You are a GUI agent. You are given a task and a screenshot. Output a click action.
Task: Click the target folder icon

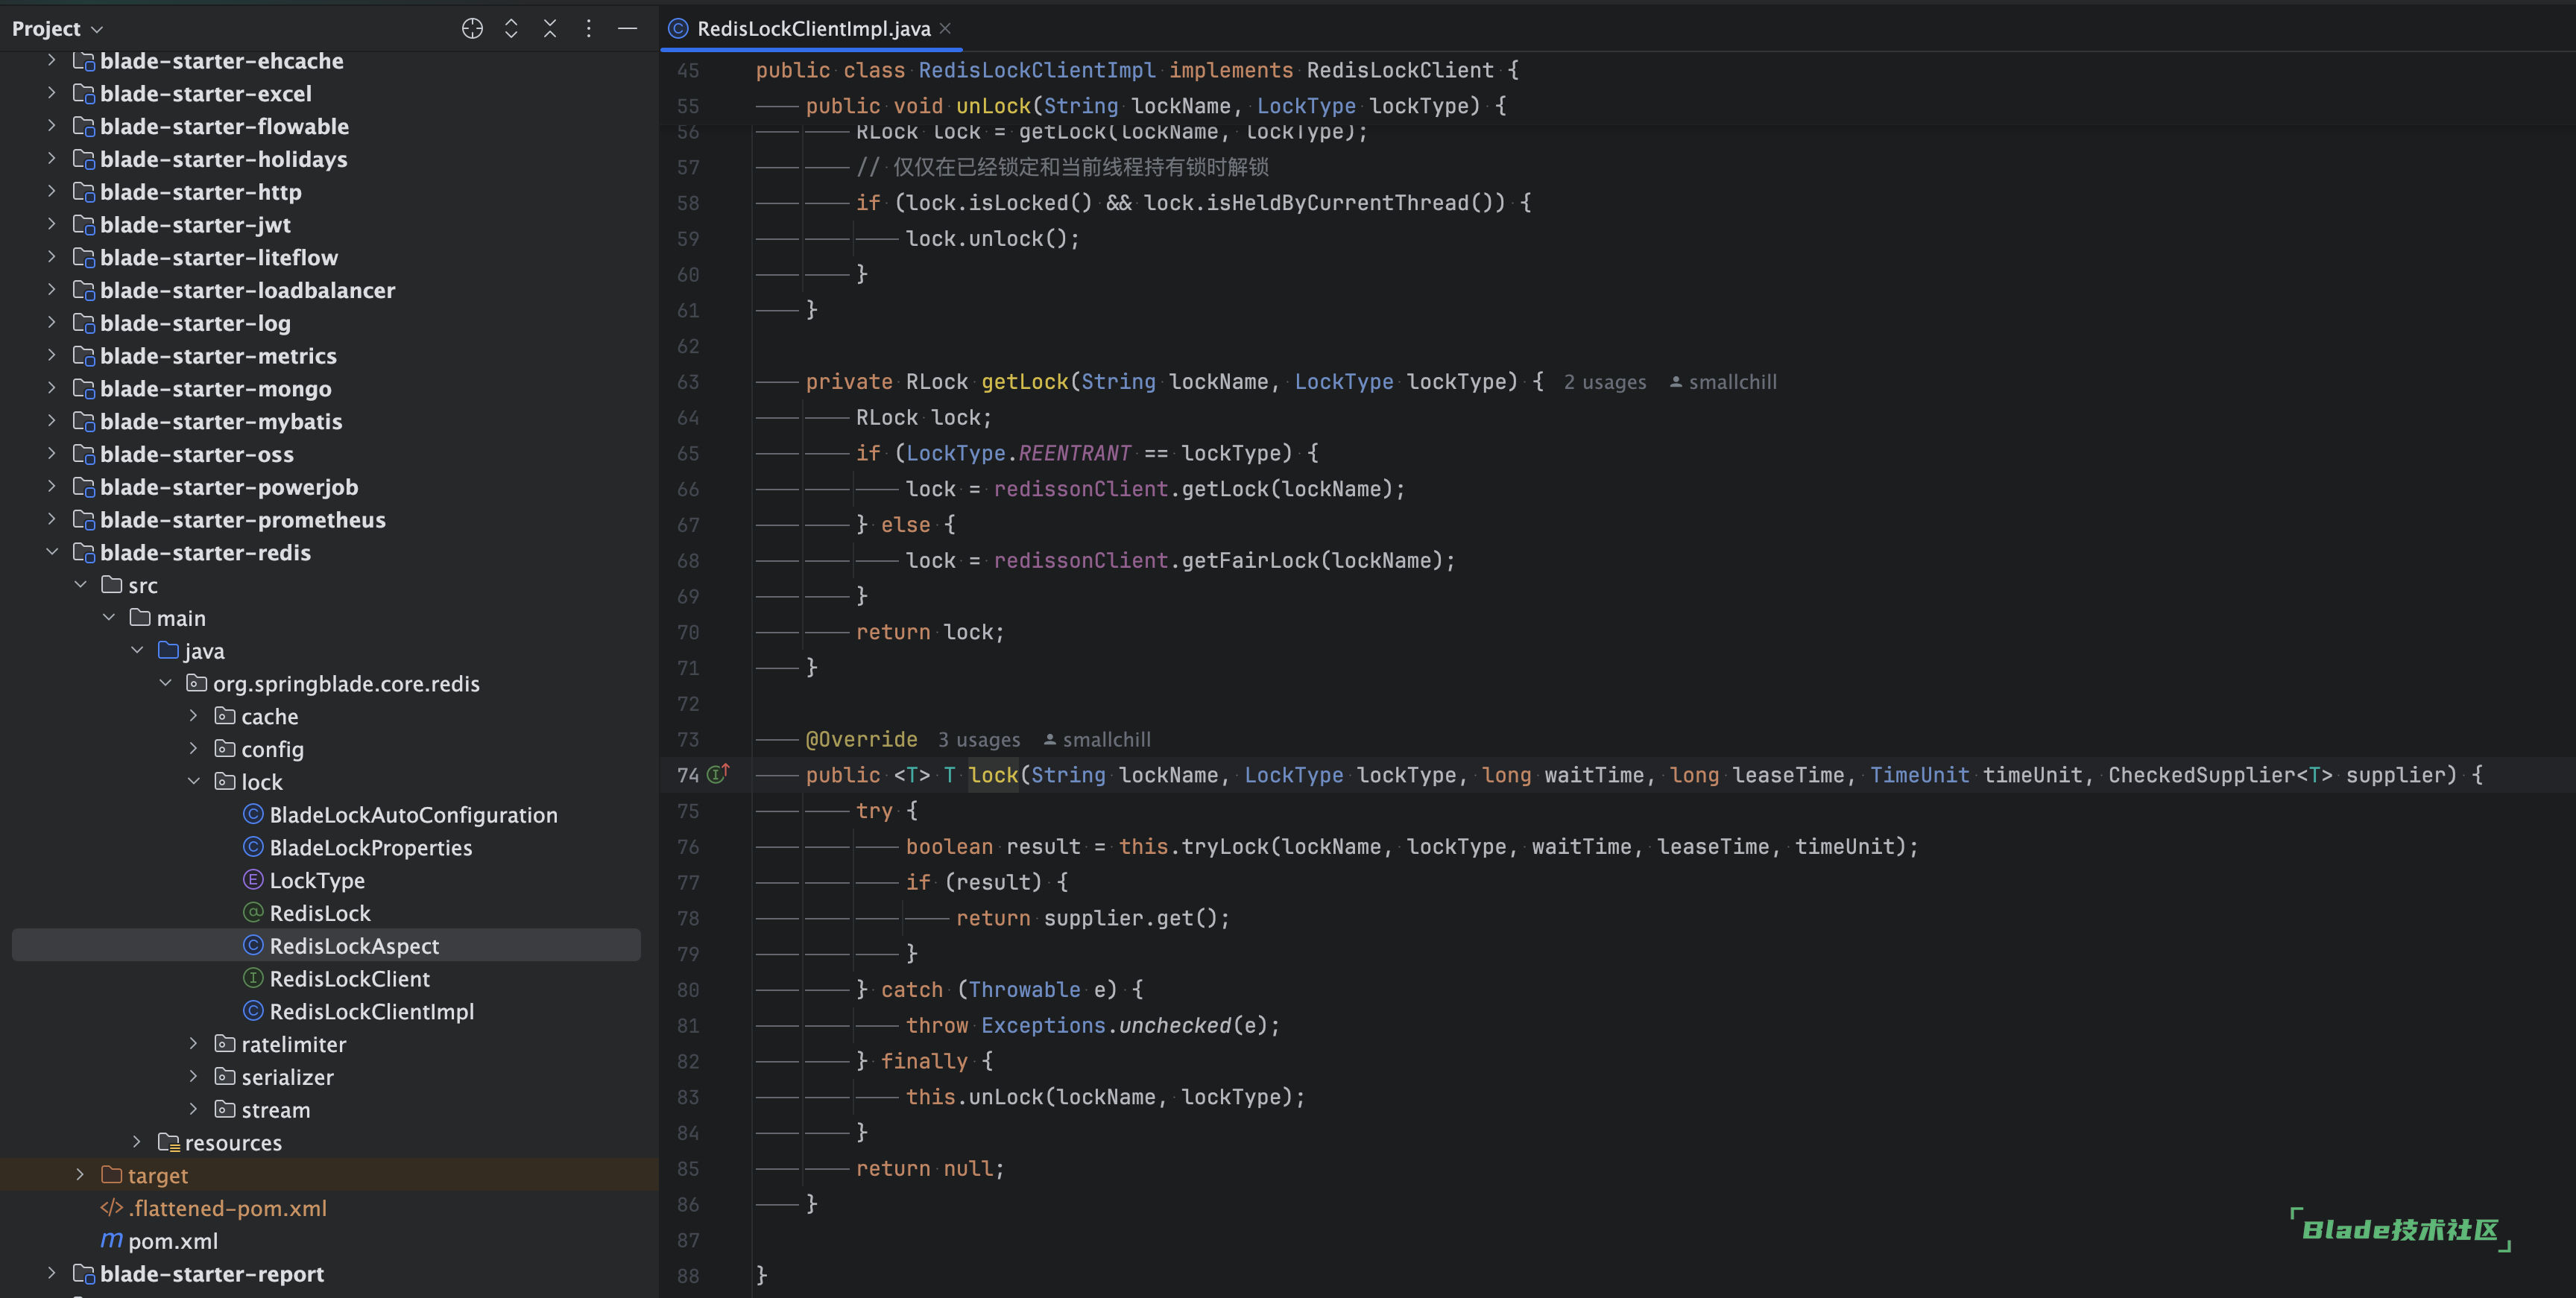pyautogui.click(x=111, y=1175)
